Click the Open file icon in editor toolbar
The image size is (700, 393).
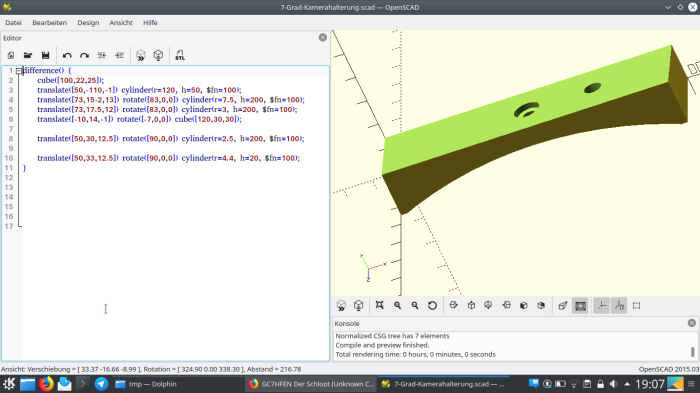point(28,55)
